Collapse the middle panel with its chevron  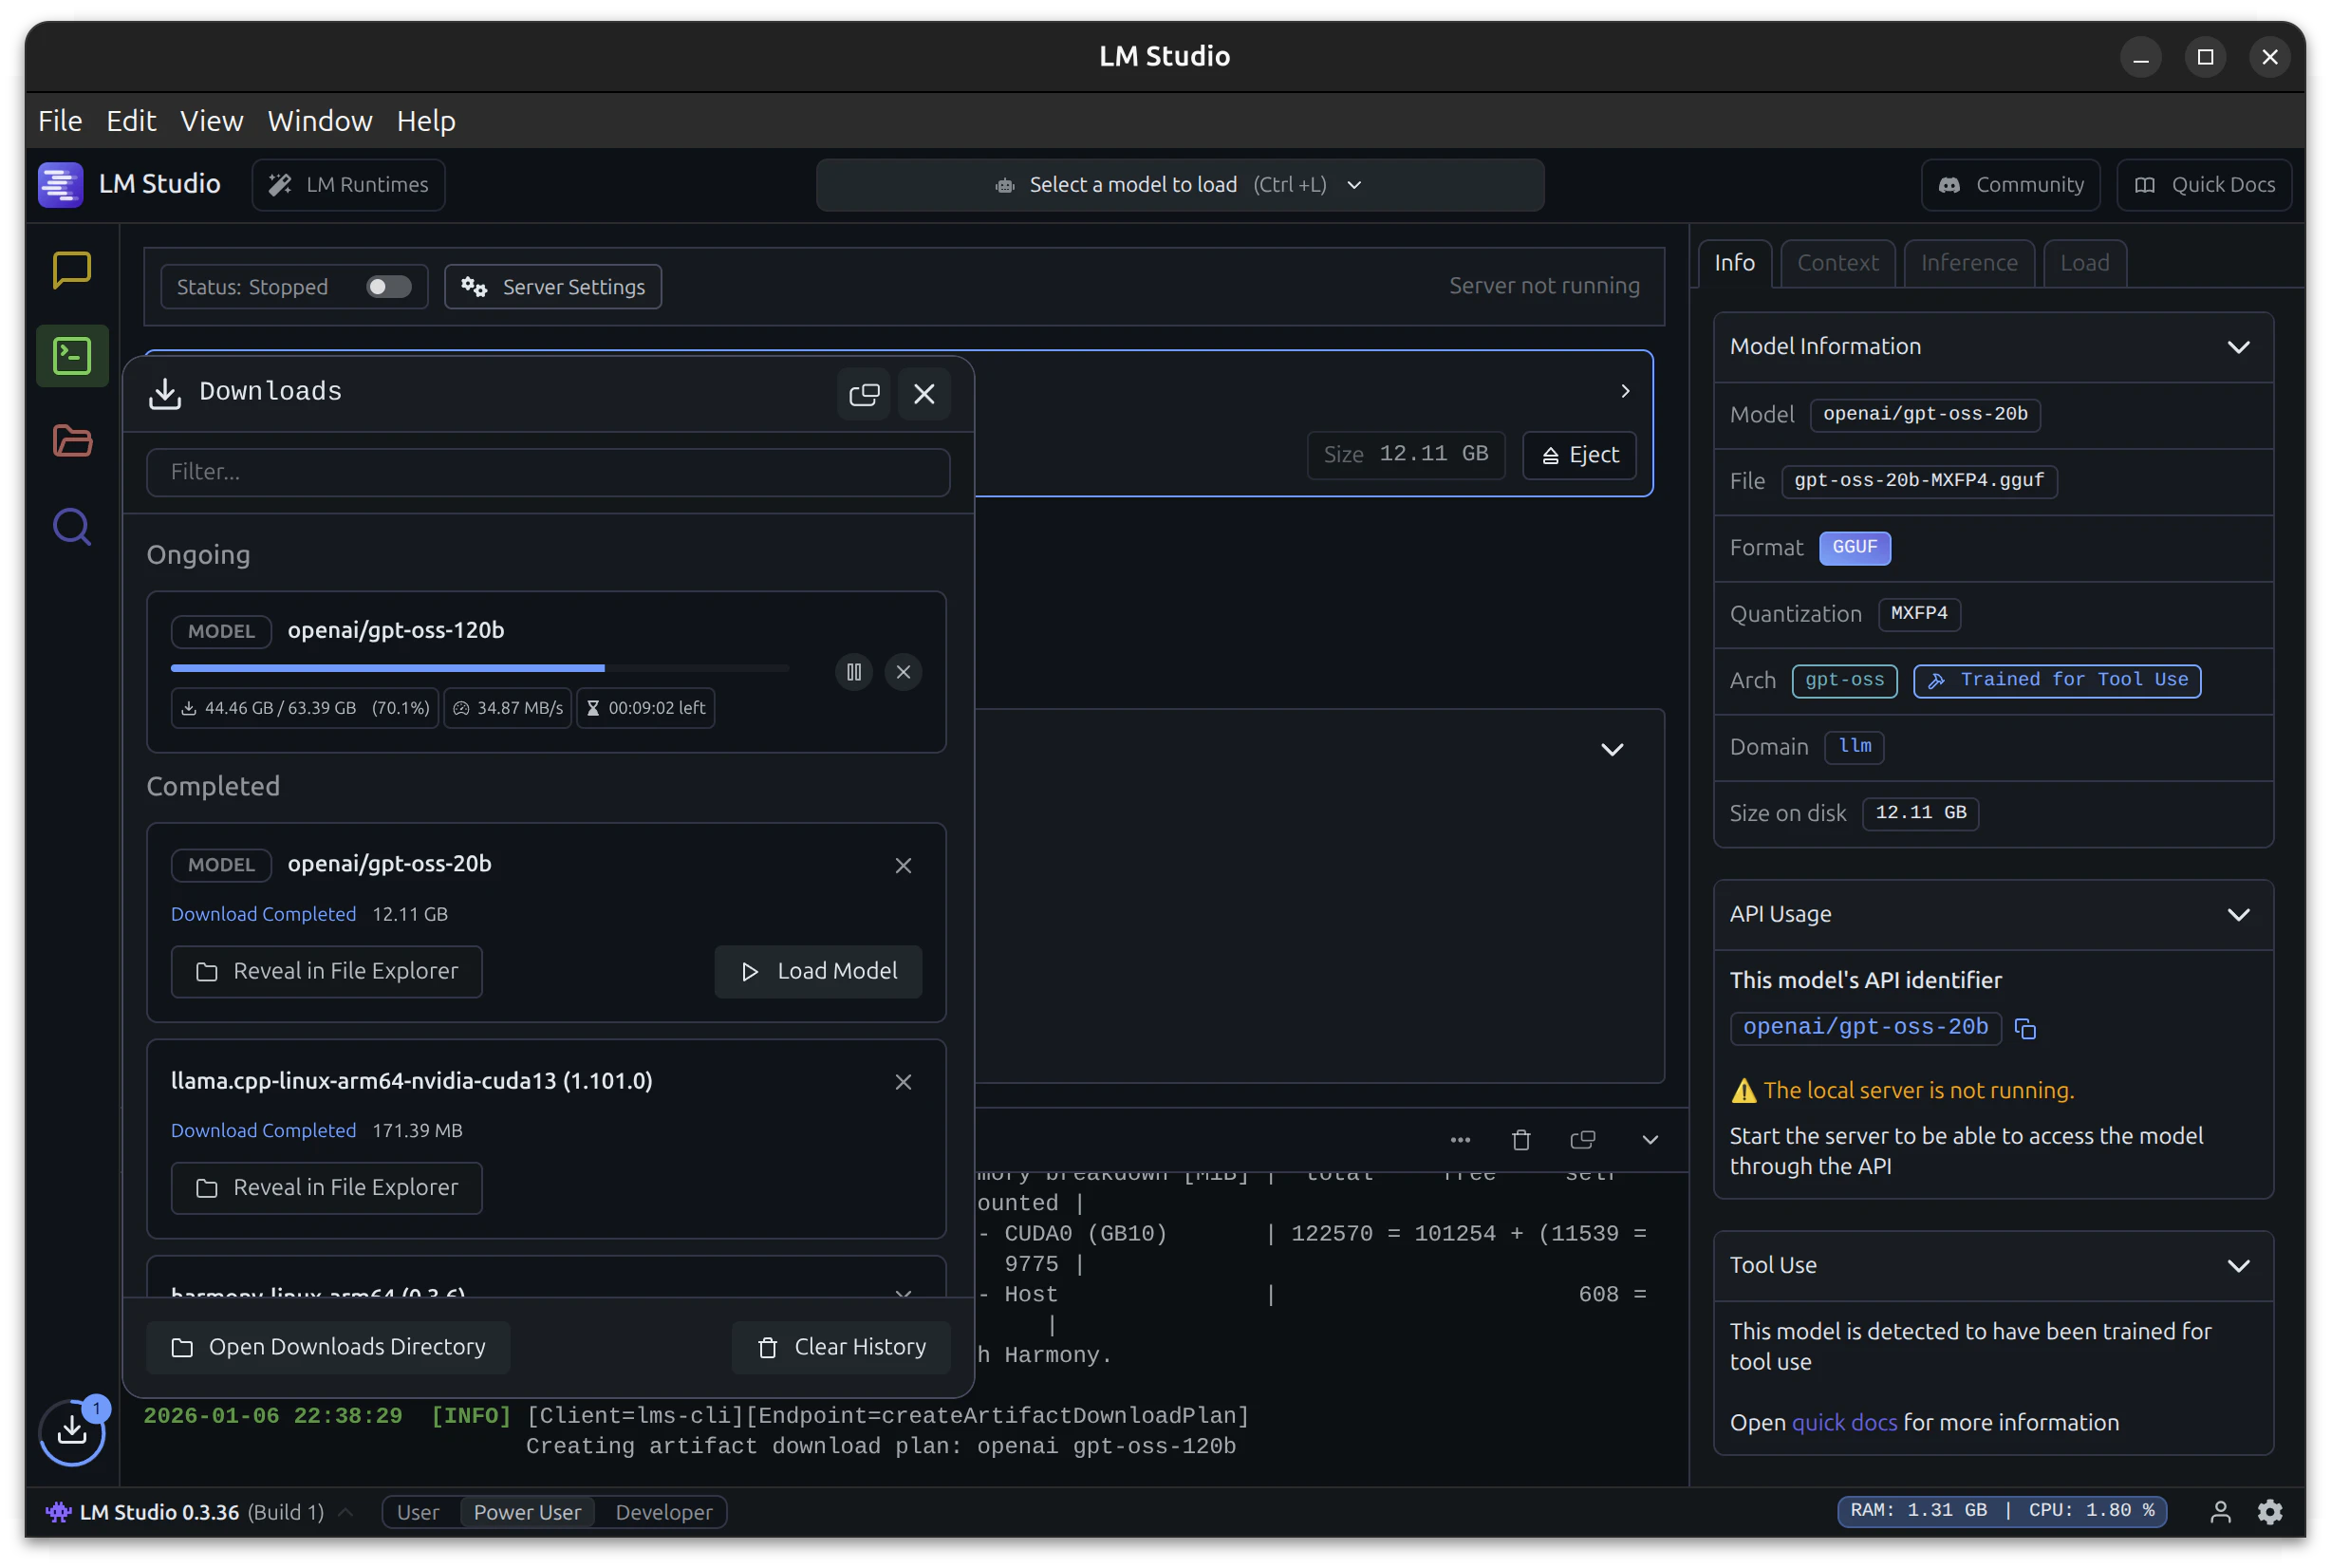(1612, 750)
